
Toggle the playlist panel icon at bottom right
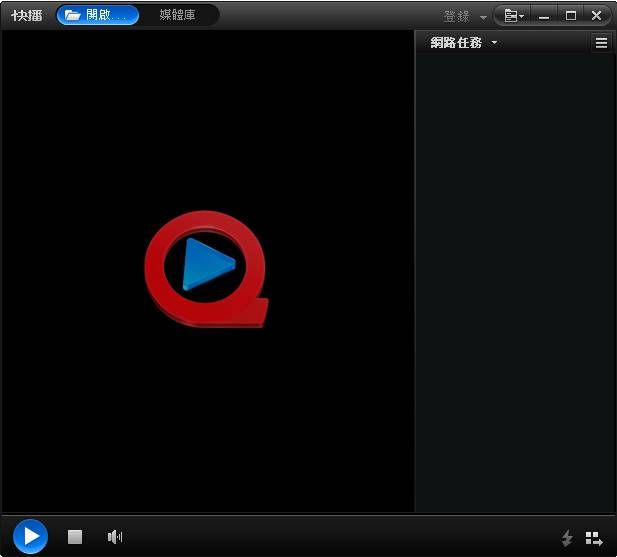click(x=594, y=538)
